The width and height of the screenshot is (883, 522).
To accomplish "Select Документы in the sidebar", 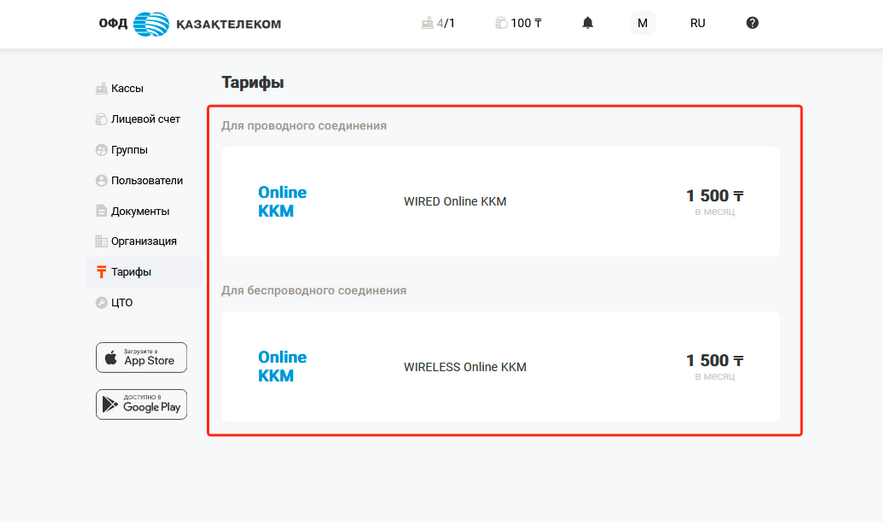I will 140,211.
